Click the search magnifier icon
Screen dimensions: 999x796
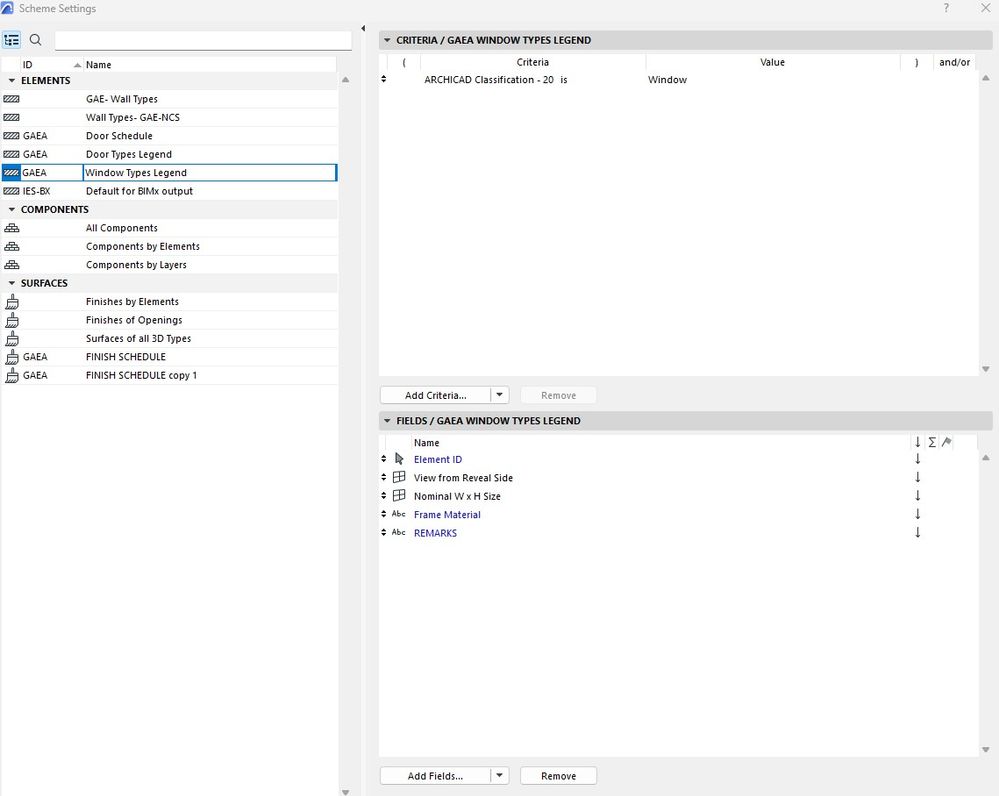coord(36,40)
